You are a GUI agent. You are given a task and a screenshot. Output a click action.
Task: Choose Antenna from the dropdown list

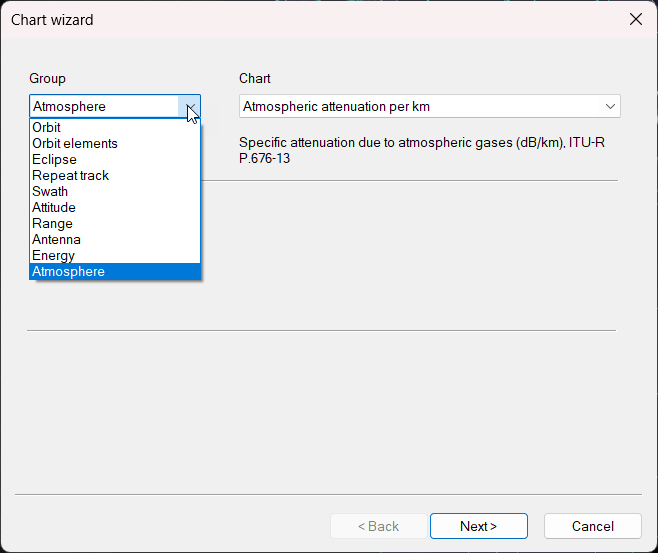[56, 239]
